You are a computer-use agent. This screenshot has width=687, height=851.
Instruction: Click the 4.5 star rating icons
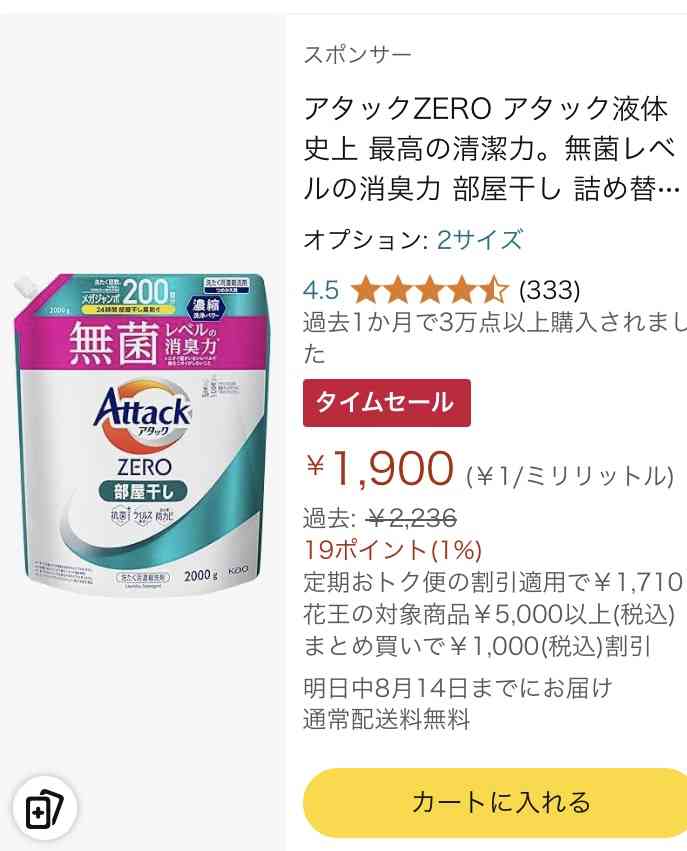[x=429, y=290]
